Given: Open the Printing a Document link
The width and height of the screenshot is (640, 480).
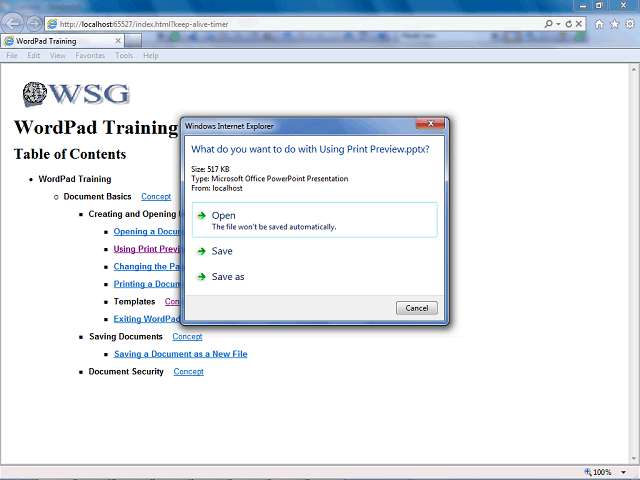Looking at the screenshot, I should coord(147,284).
